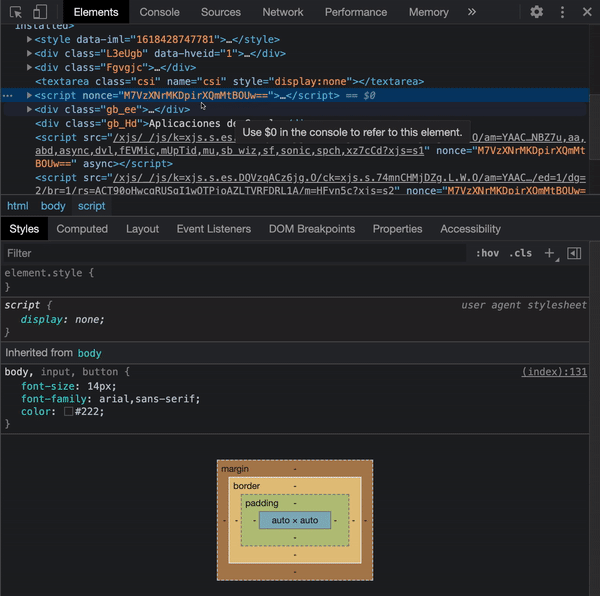Switch to the Sources tab
The image size is (600, 596).
(221, 12)
